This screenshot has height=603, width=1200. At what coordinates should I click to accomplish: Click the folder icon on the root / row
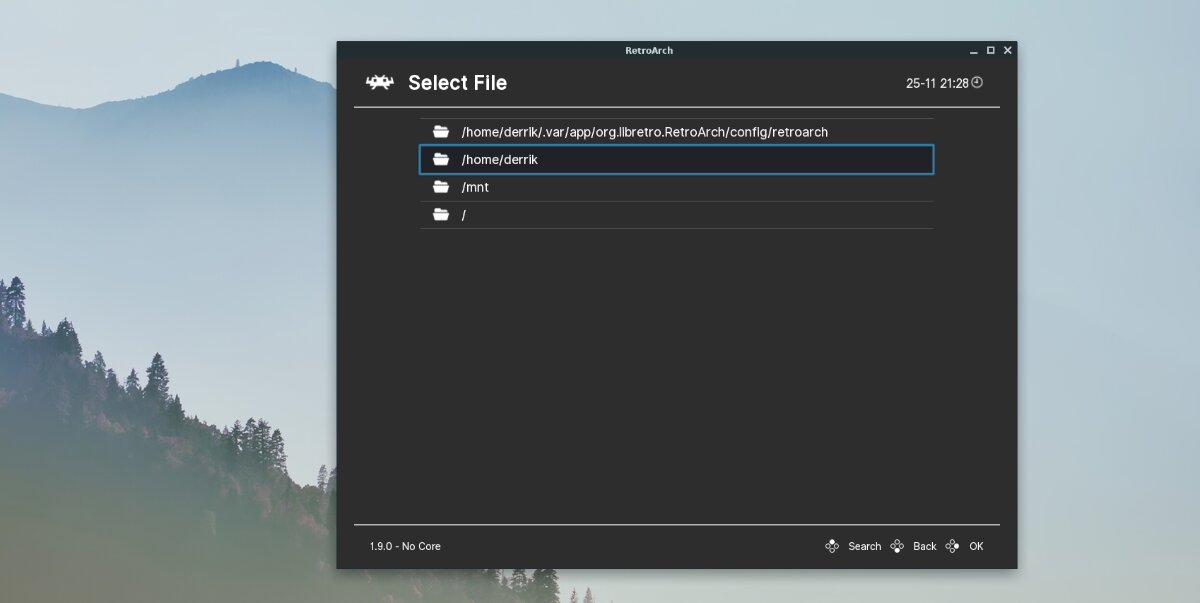point(441,214)
